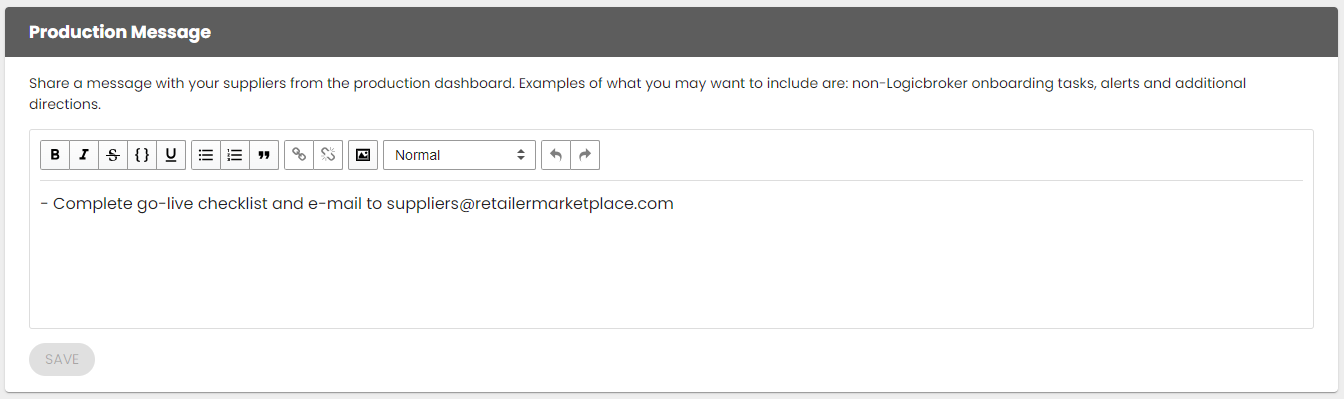Add a hyperlink with the link icon
Image resolution: width=1344 pixels, height=399 pixels.
(x=299, y=155)
